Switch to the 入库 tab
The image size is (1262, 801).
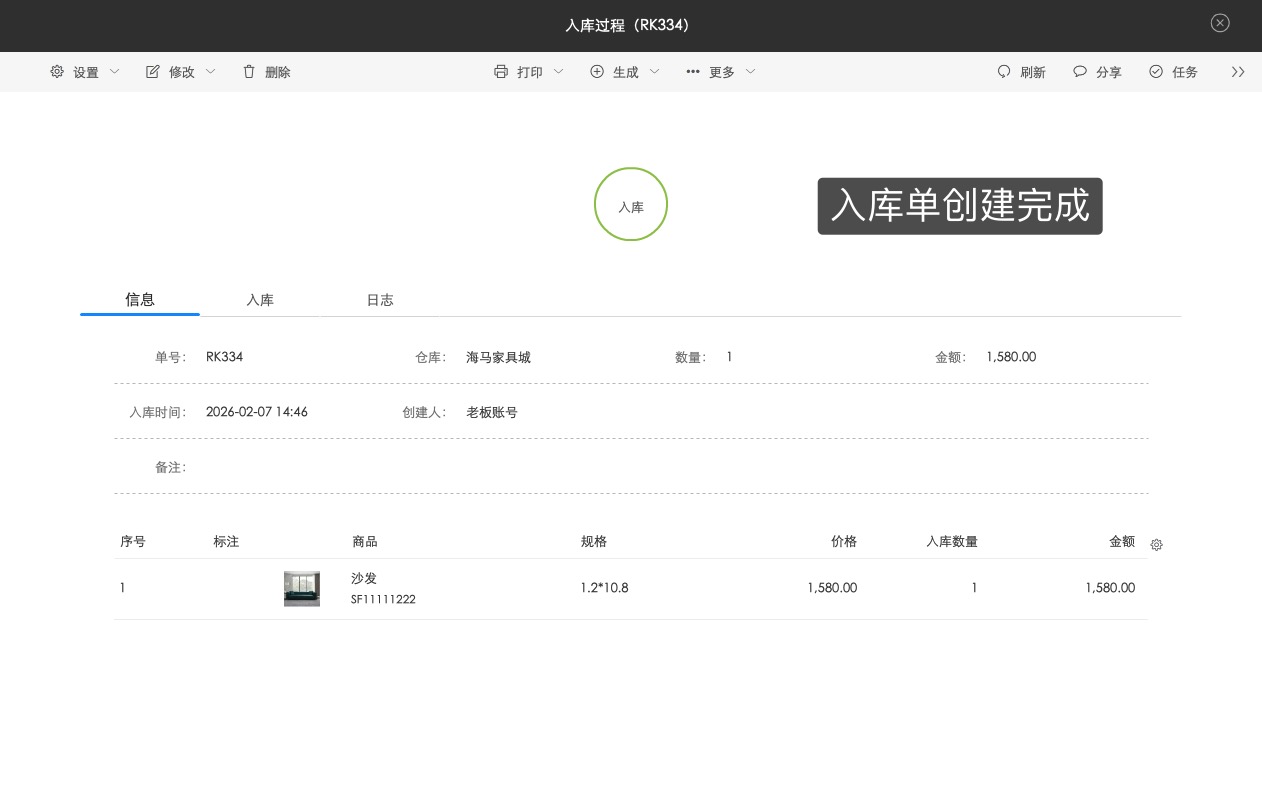[x=260, y=299]
